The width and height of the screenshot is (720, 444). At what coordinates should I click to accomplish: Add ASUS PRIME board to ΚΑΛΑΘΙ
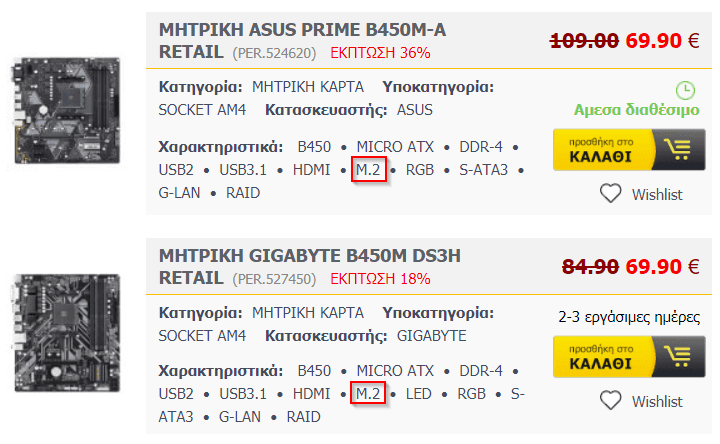(x=629, y=150)
